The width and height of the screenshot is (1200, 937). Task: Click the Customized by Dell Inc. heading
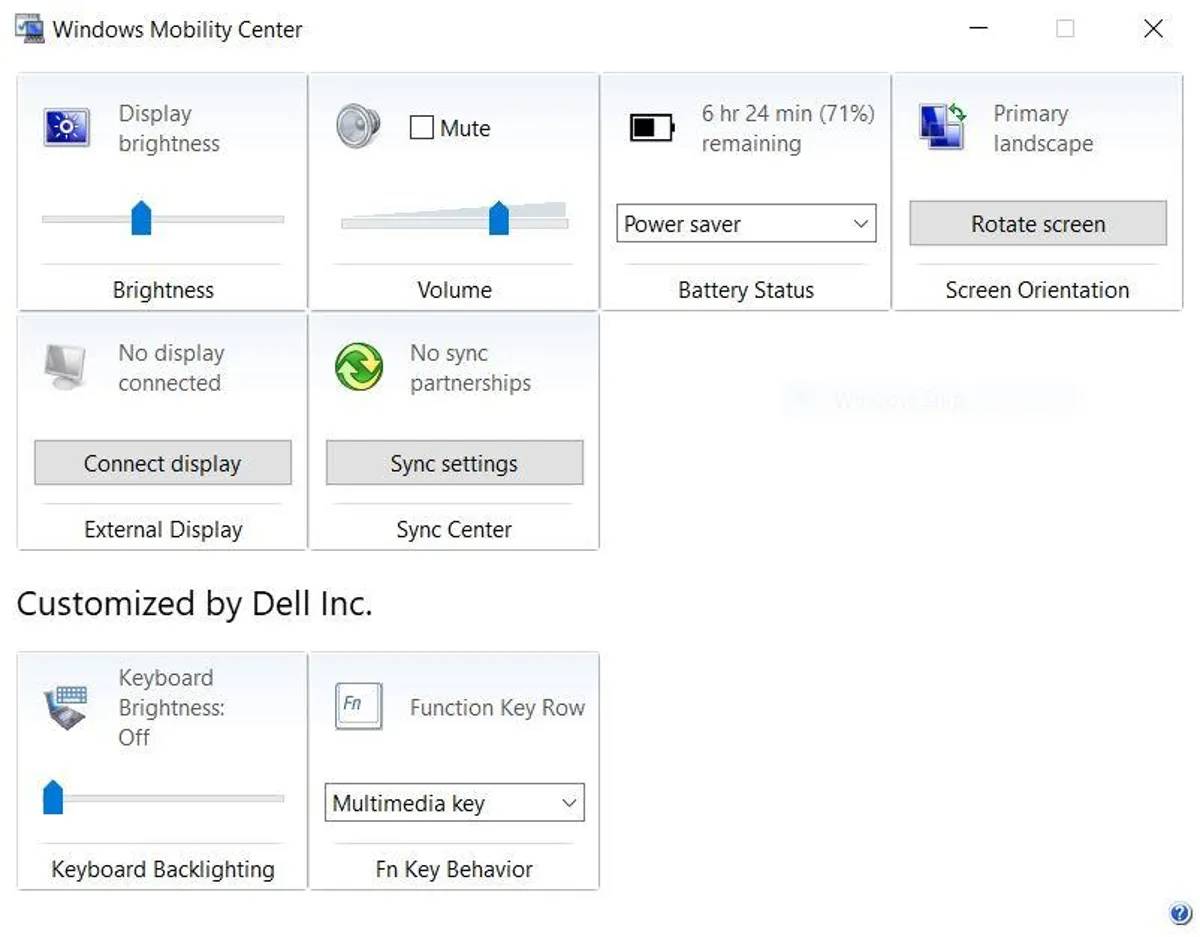196,604
